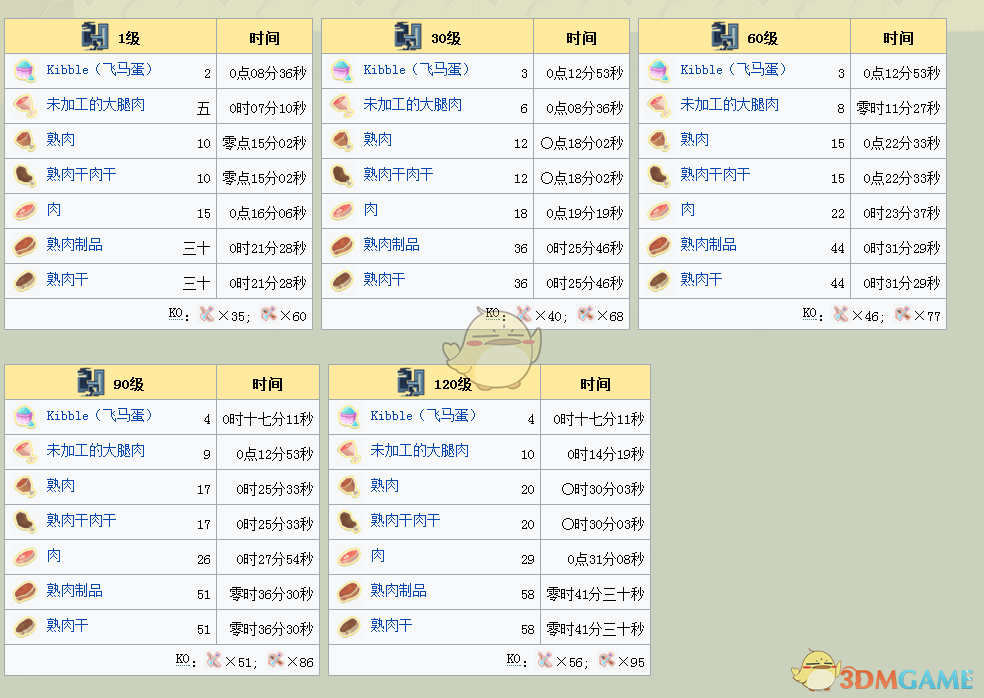This screenshot has height=698, width=984.
Task: Click the Kibble egg icon in 120级 table
Action: click(x=349, y=416)
